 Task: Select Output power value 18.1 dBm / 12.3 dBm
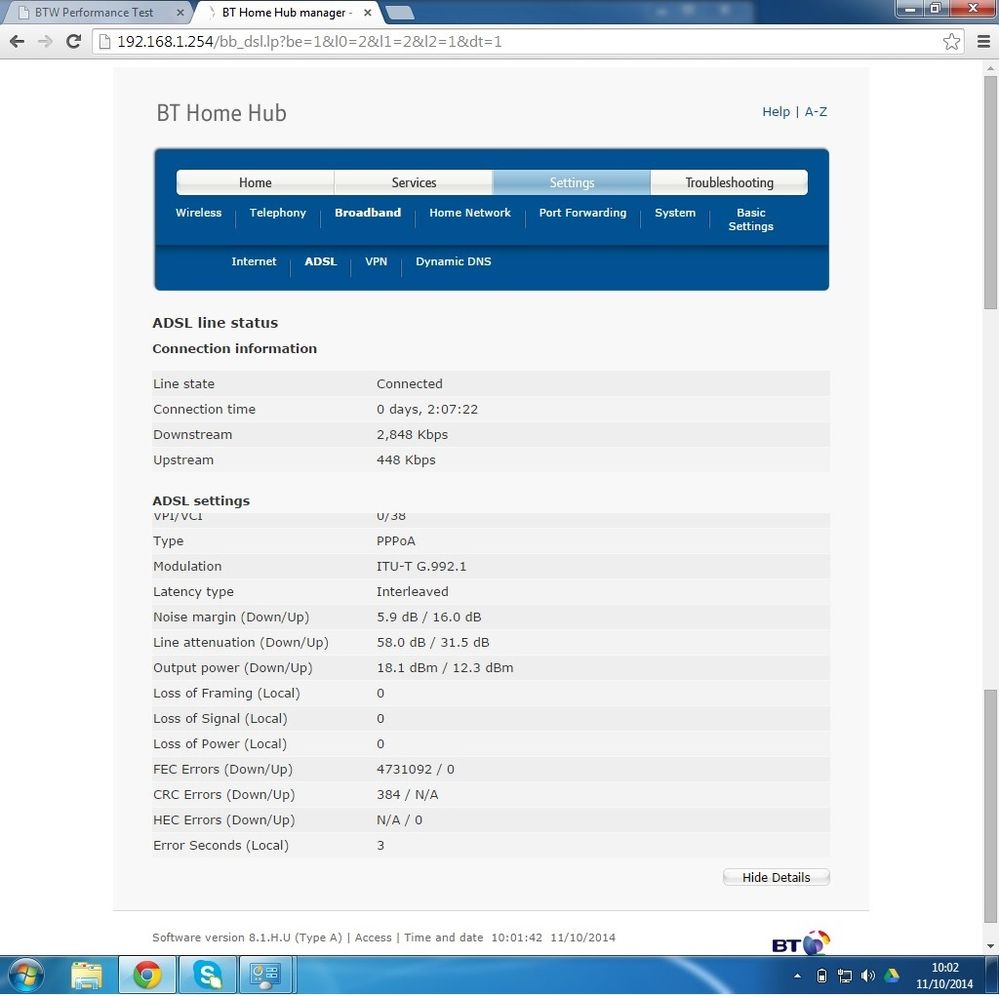(x=445, y=668)
